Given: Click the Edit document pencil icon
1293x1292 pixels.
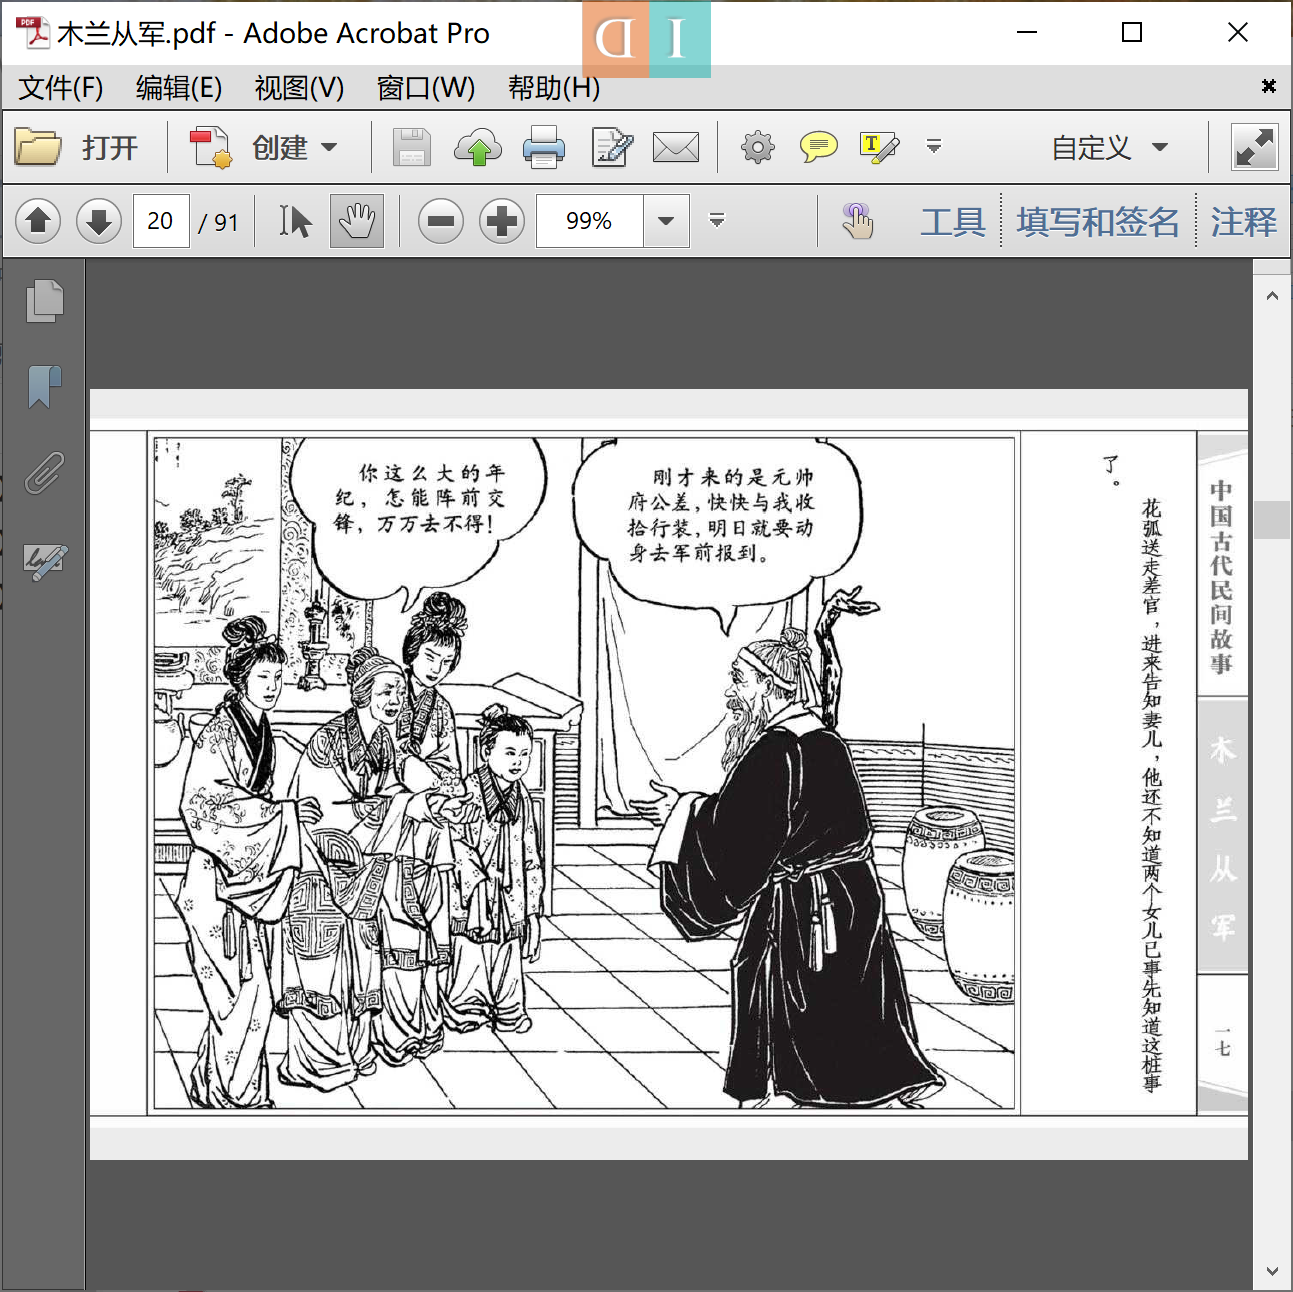Looking at the screenshot, I should (612, 148).
